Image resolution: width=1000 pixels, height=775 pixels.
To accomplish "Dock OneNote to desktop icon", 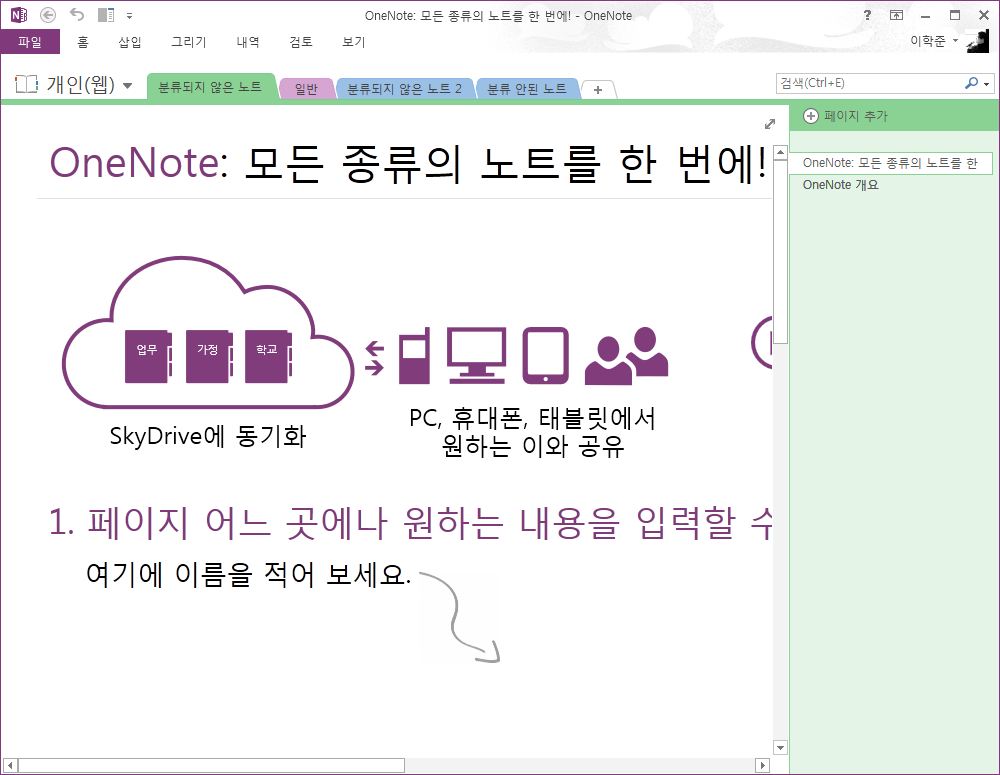I will pyautogui.click(x=106, y=15).
